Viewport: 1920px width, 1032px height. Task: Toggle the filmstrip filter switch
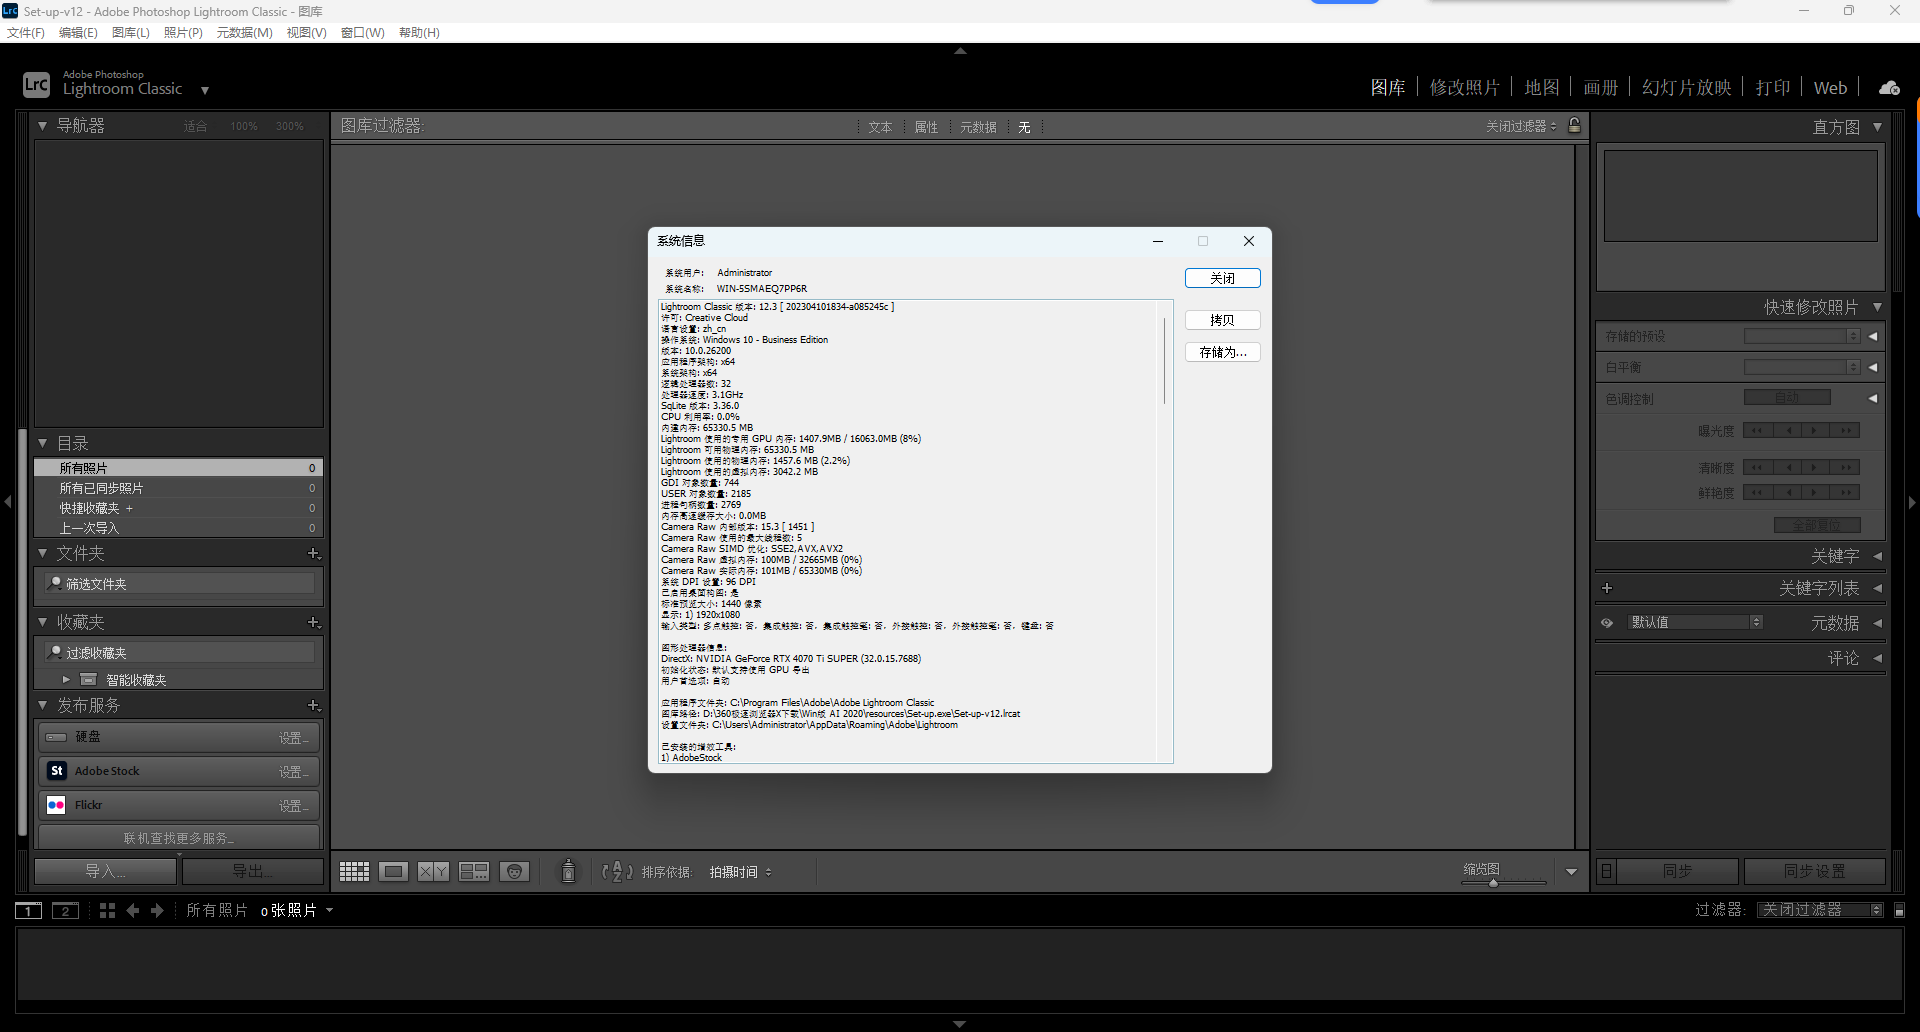click(x=1899, y=910)
